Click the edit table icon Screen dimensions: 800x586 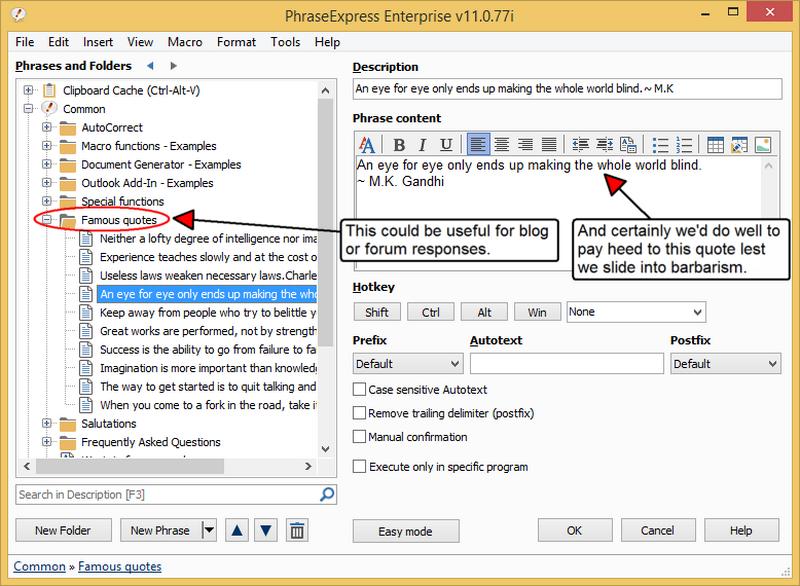(739, 145)
